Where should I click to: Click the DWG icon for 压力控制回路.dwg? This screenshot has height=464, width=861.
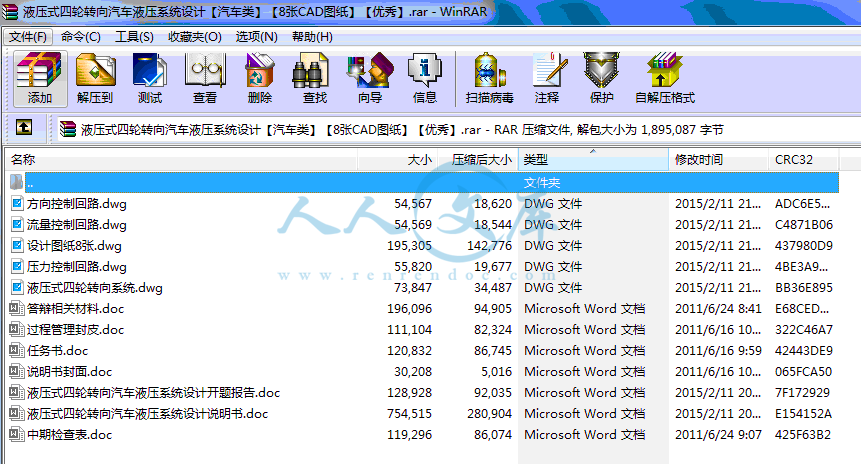point(17,267)
